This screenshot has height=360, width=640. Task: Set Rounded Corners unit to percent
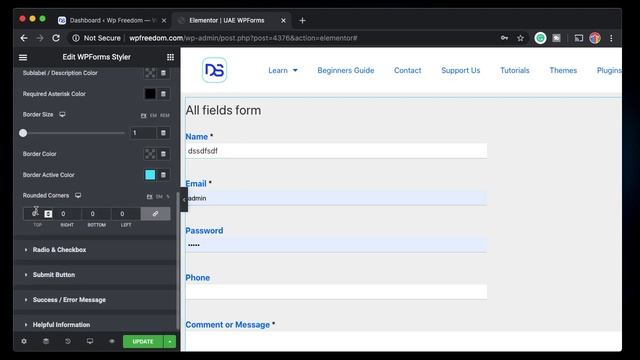click(168, 197)
